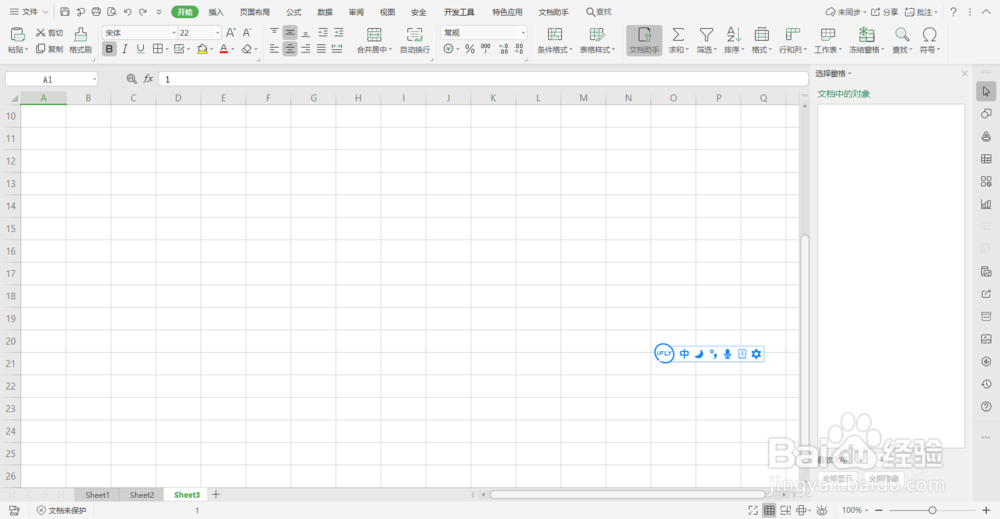Click the Doc Assistant (文档助手) ribbon button
Viewport: 1000px width, 519px height.
tap(644, 40)
